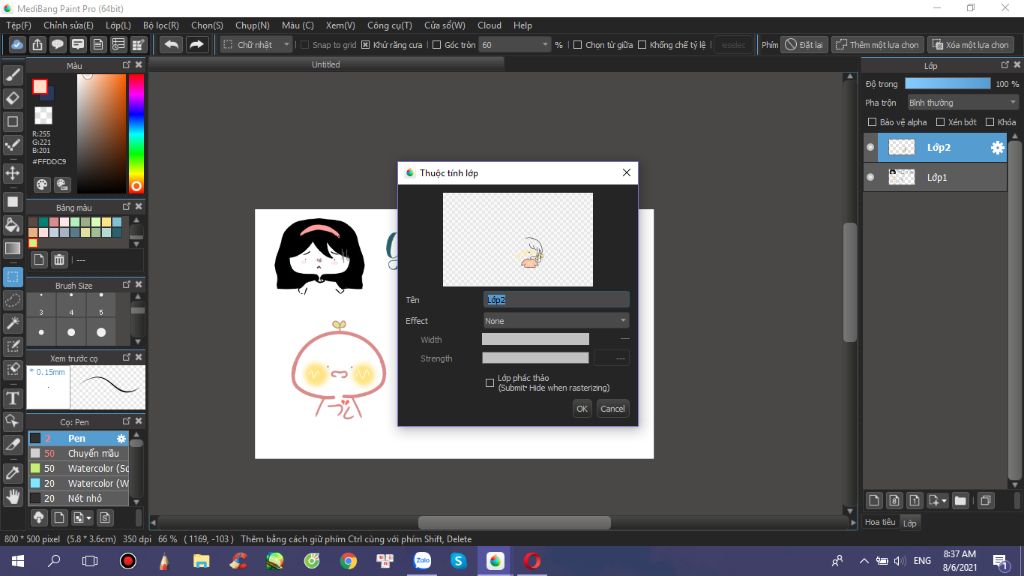The height and width of the screenshot is (576, 1024).
Task: Click Thêm một lựa chọn button
Action: (878, 44)
